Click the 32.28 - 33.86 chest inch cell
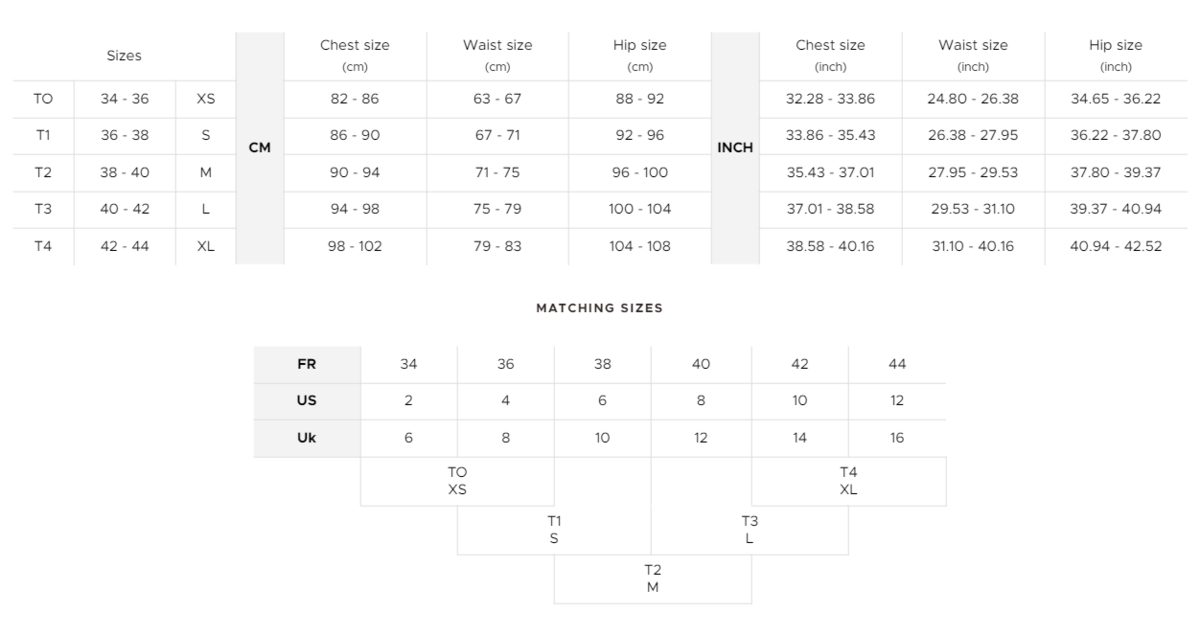 (x=830, y=99)
